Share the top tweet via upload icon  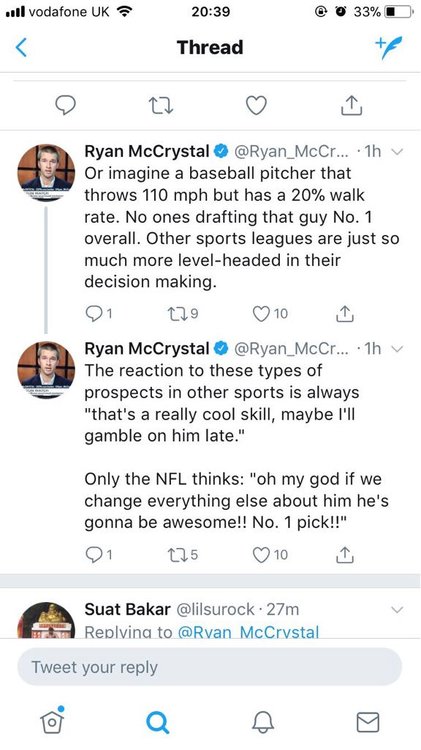pyautogui.click(x=351, y=105)
